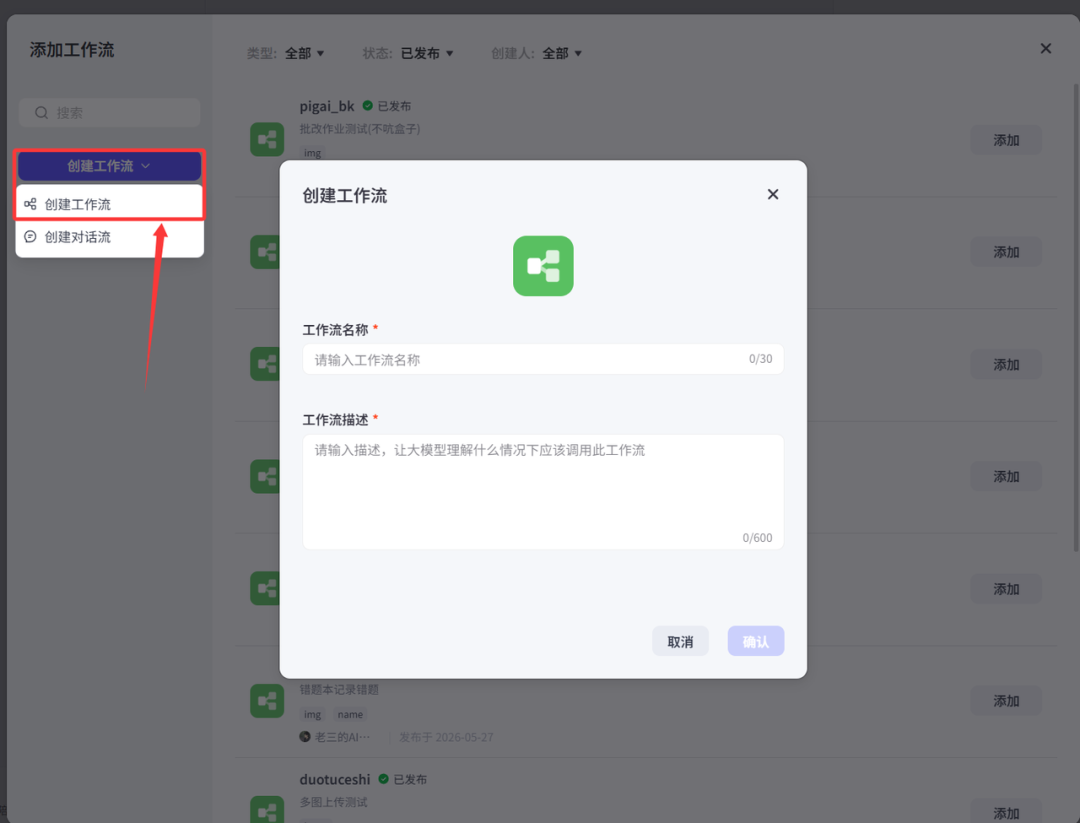
Task: Click the name tag under 错题本记录错题
Action: (350, 714)
